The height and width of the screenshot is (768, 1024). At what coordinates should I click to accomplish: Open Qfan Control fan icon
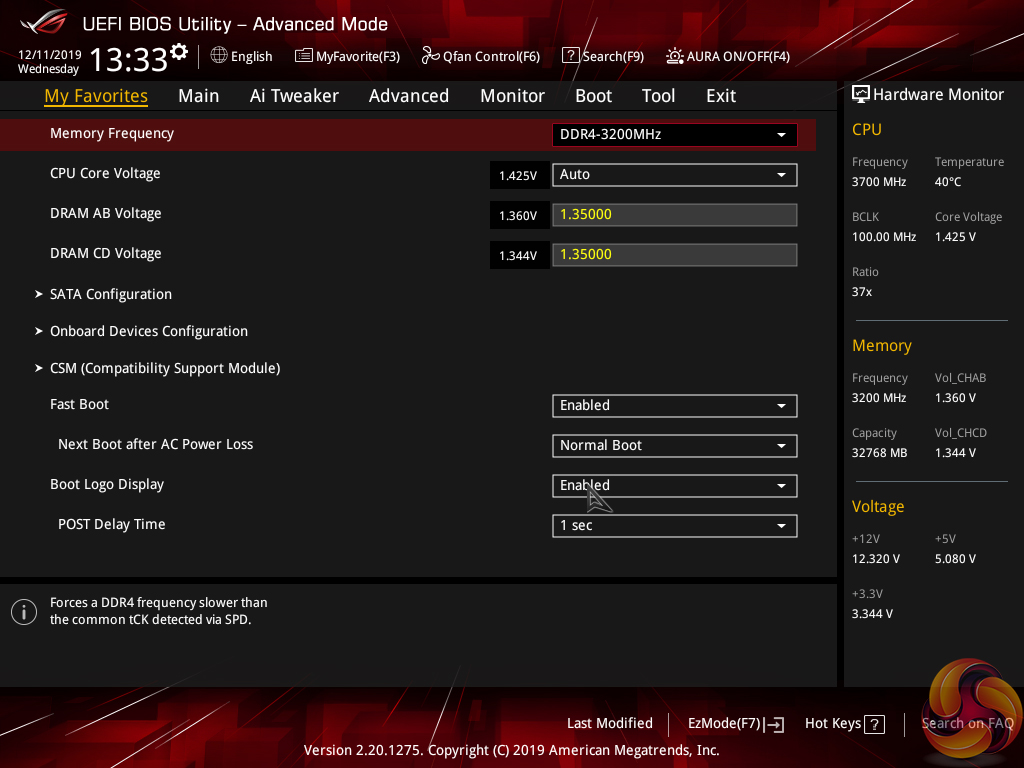[x=431, y=56]
